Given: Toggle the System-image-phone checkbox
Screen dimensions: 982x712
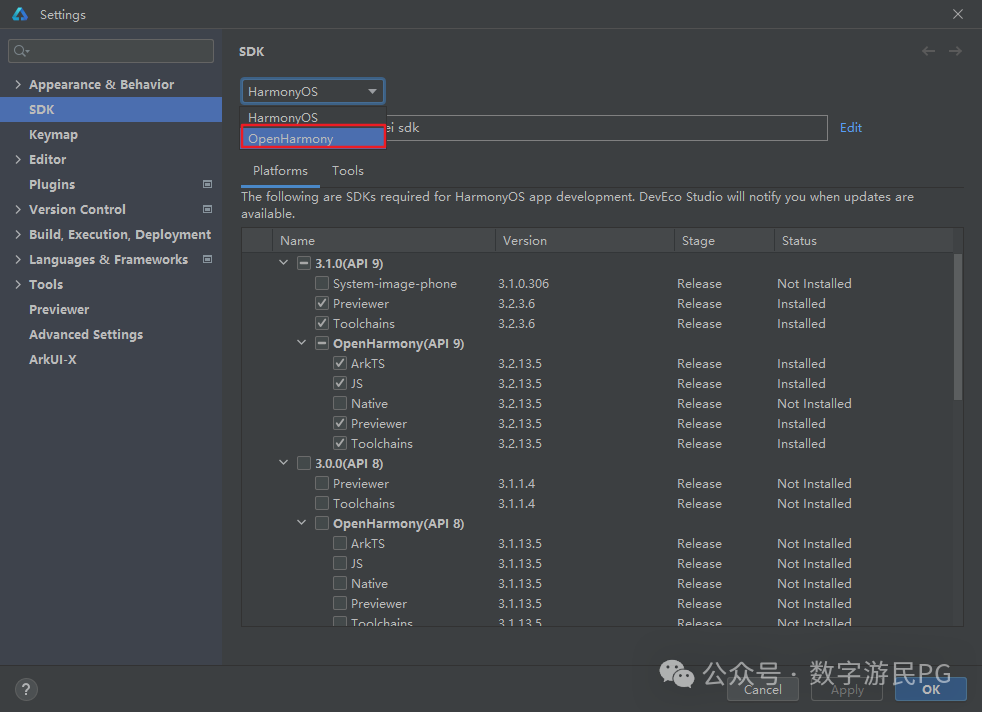Looking at the screenshot, I should tap(322, 283).
